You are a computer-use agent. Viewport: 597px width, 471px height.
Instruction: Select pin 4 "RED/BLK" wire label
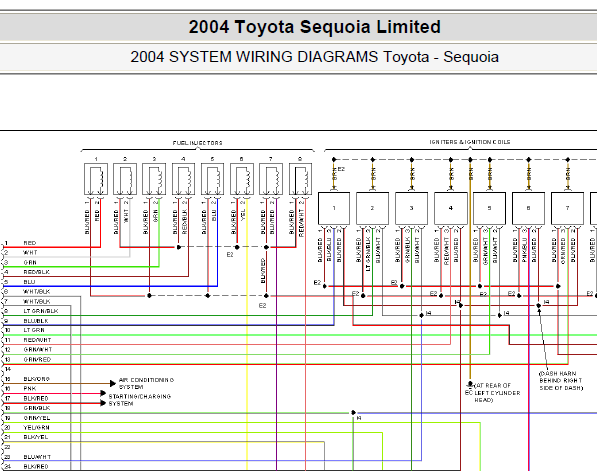pyautogui.click(x=37, y=272)
